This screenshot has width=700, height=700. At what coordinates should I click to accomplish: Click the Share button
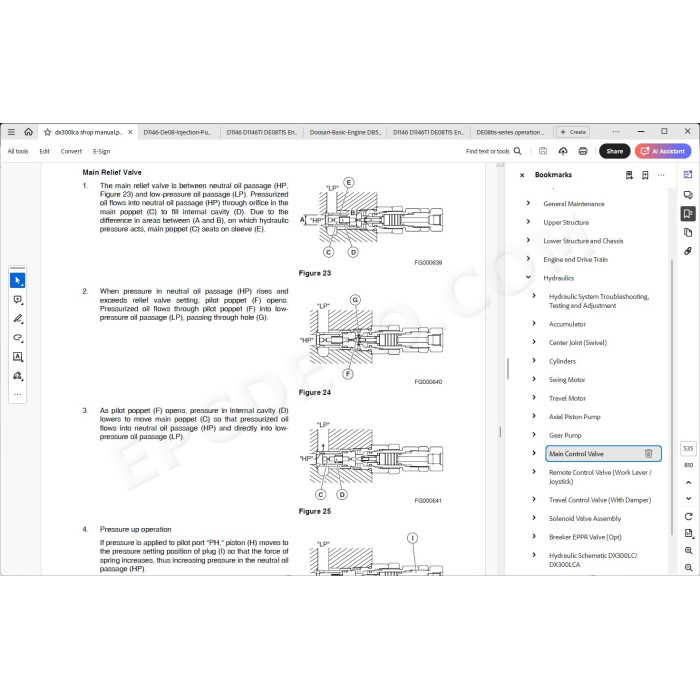[x=615, y=151]
